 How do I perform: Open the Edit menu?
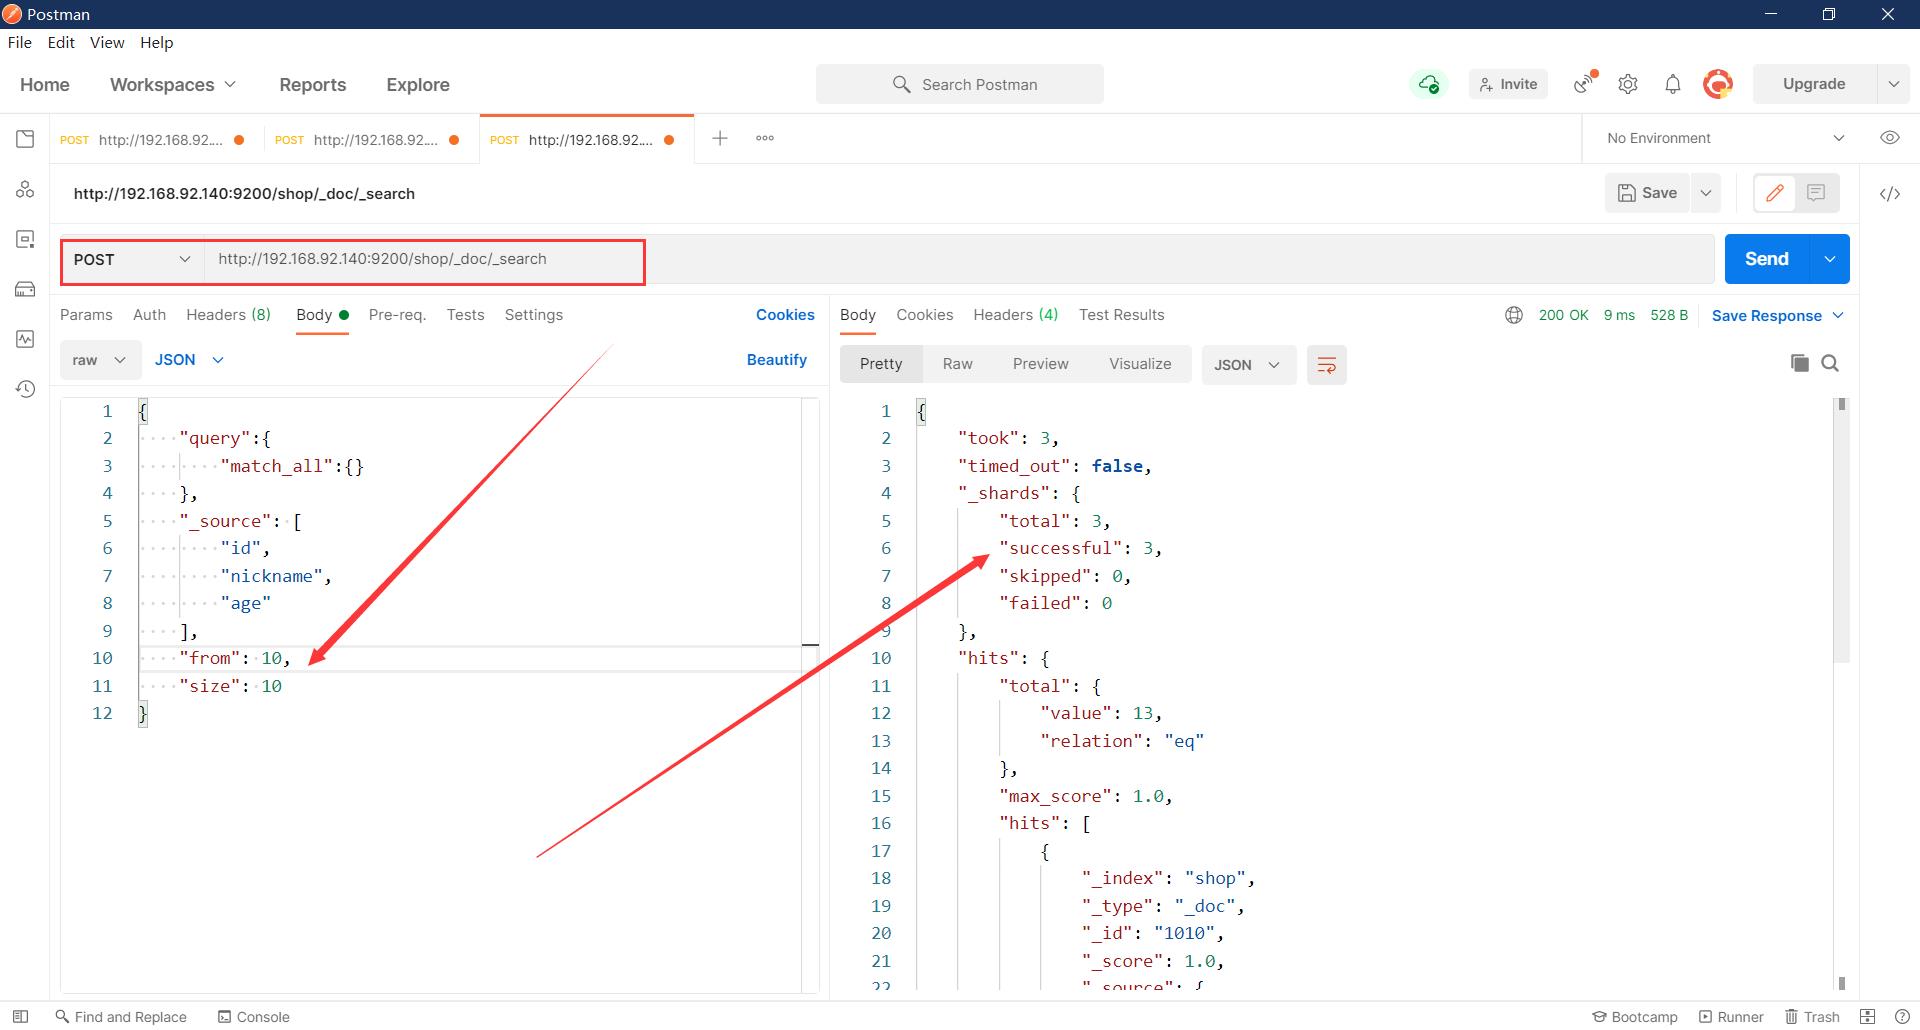pyautogui.click(x=61, y=42)
